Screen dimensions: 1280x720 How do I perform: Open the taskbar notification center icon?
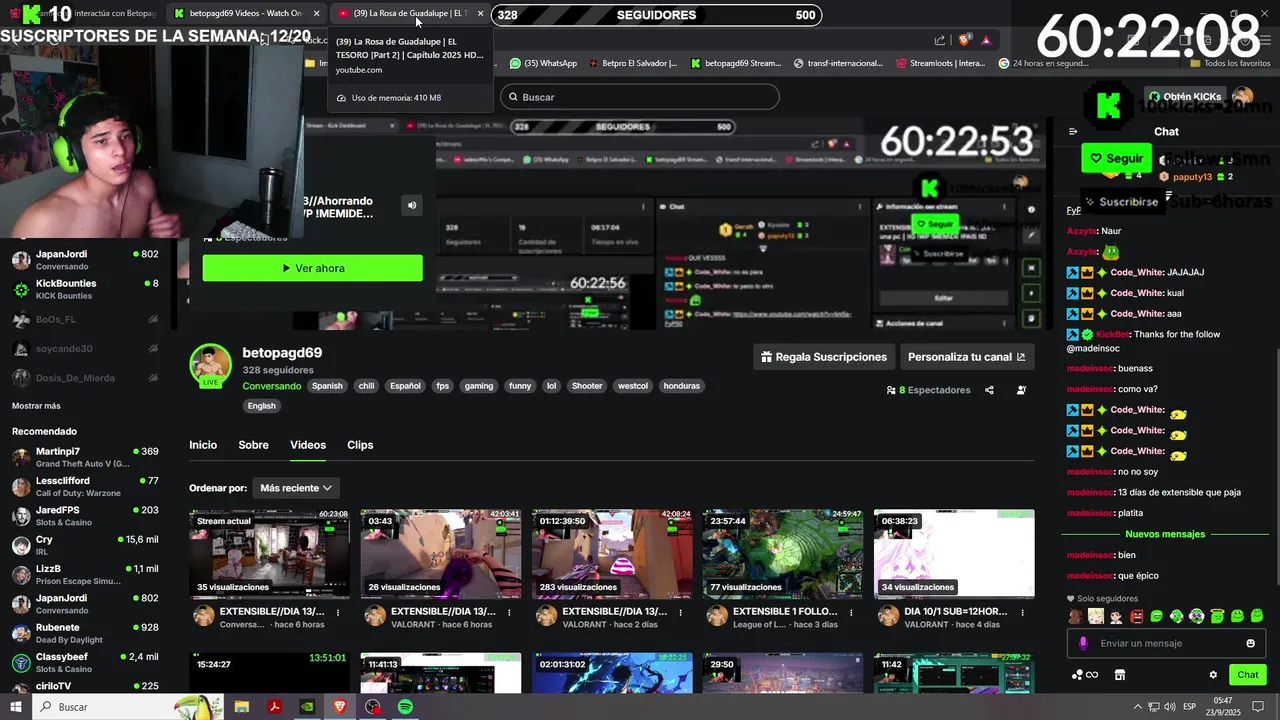pyautogui.click(x=1258, y=707)
